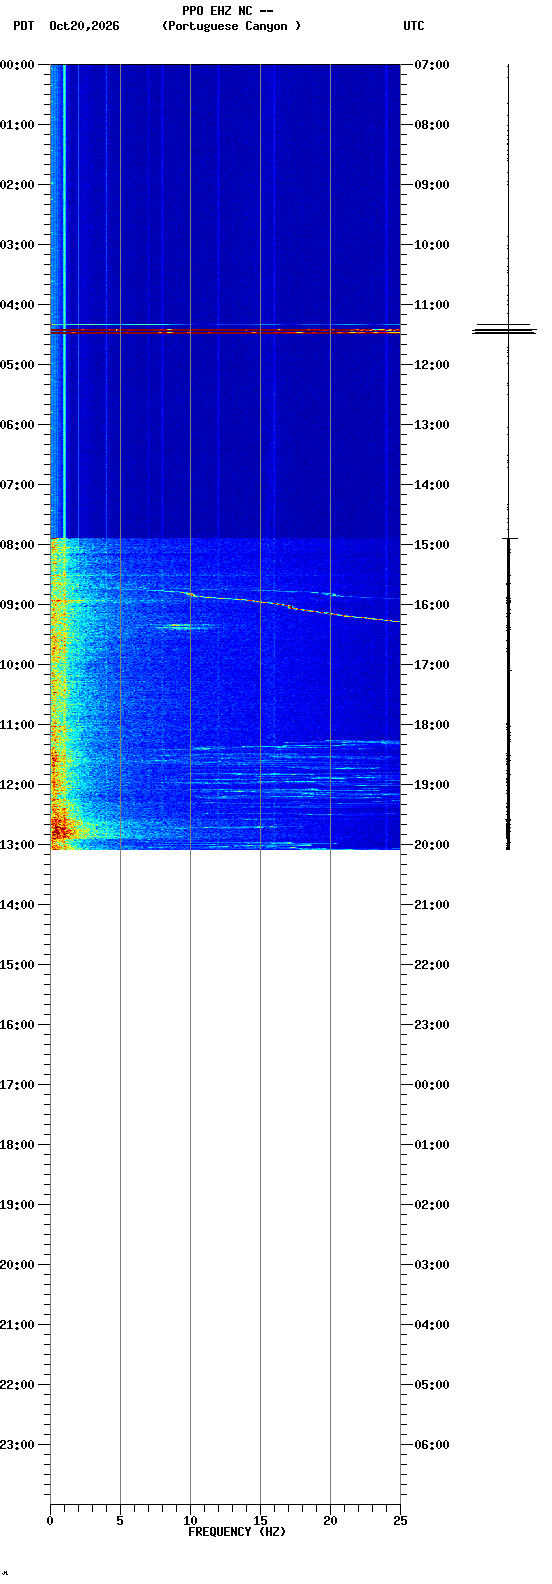
Task: Select the '15' frequency axis tick label
Action: tap(260, 1521)
